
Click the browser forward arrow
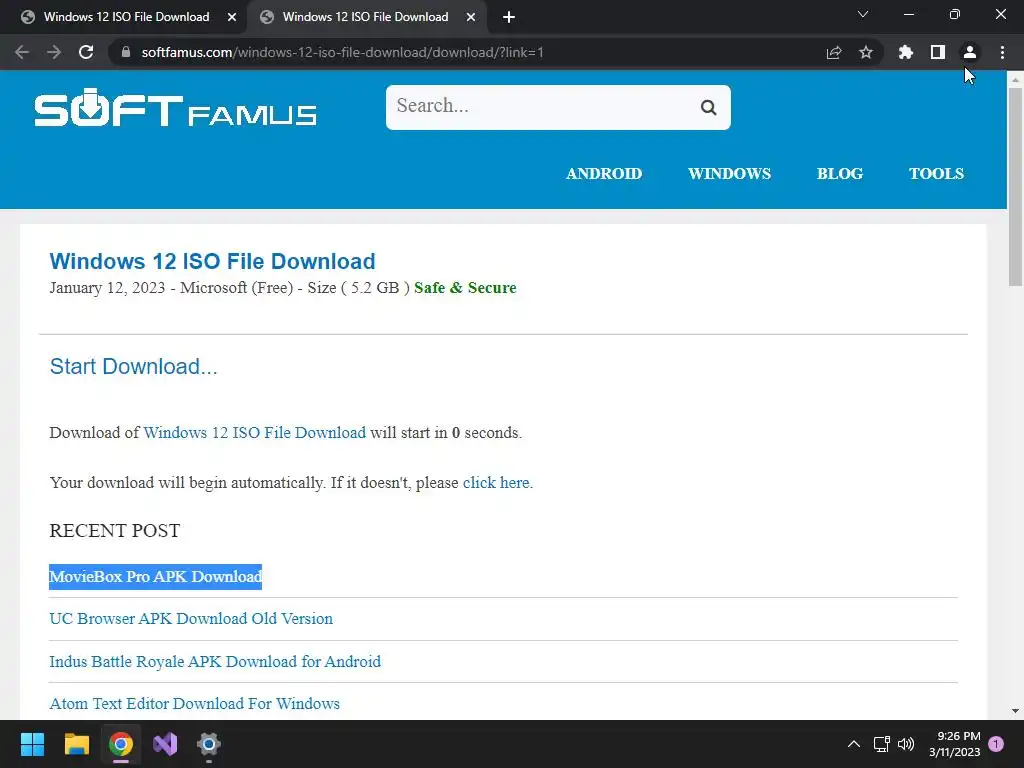click(x=54, y=52)
